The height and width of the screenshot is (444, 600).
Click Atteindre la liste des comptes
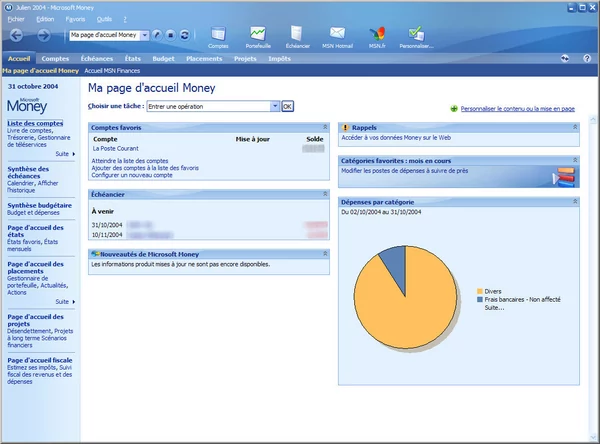[x=130, y=161]
